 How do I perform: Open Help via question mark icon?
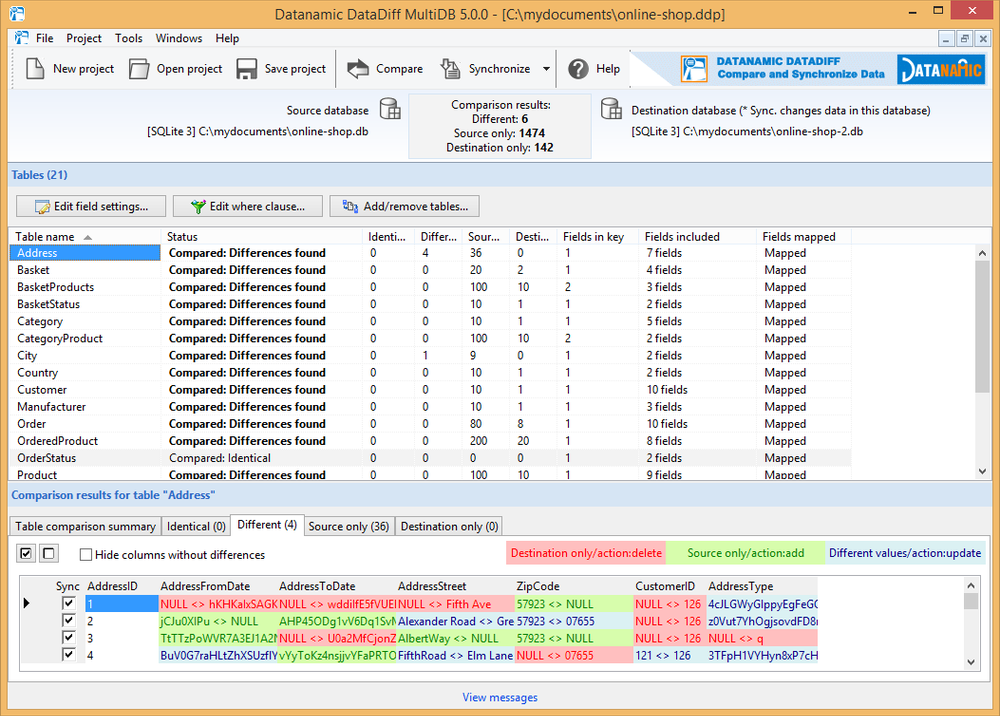(578, 69)
